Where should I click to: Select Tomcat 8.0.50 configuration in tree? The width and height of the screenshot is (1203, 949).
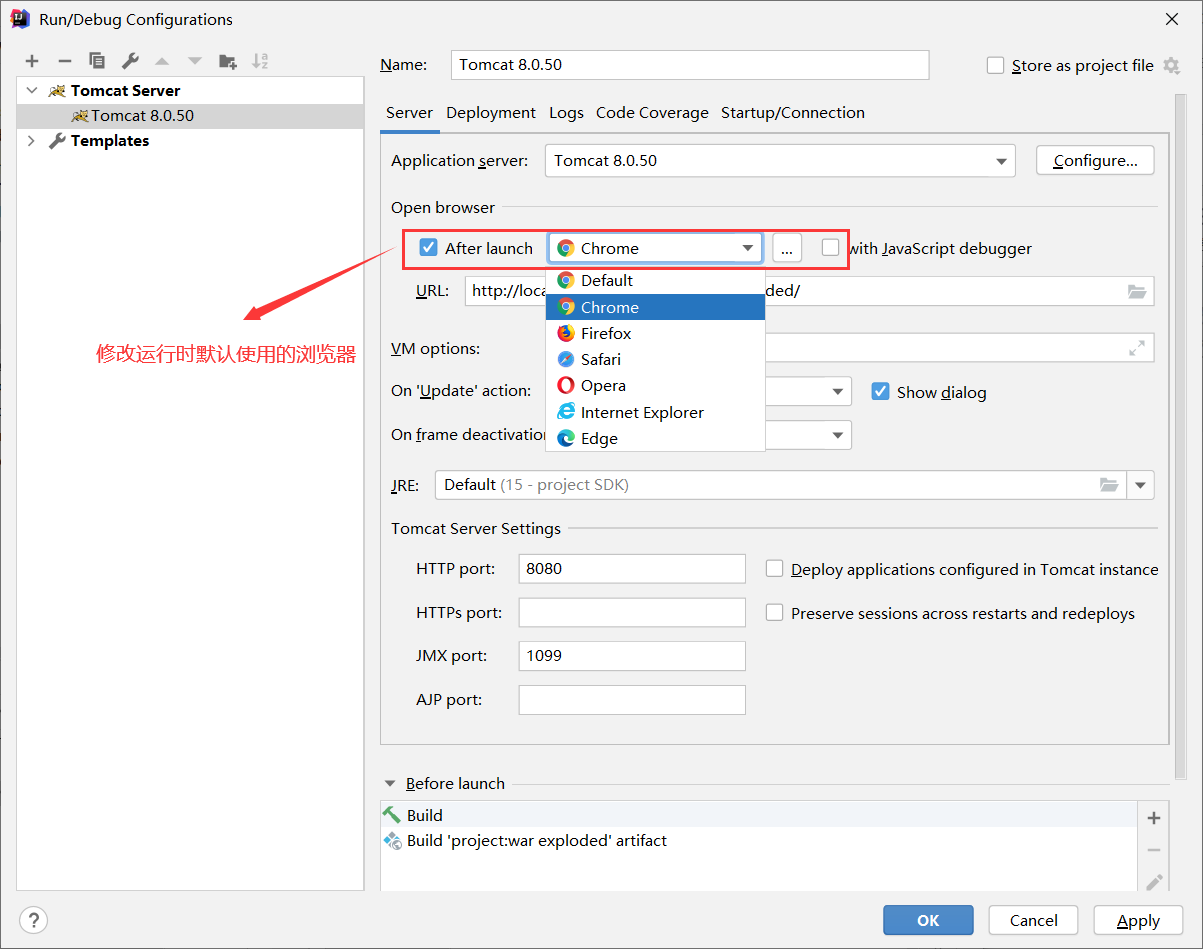click(x=190, y=116)
